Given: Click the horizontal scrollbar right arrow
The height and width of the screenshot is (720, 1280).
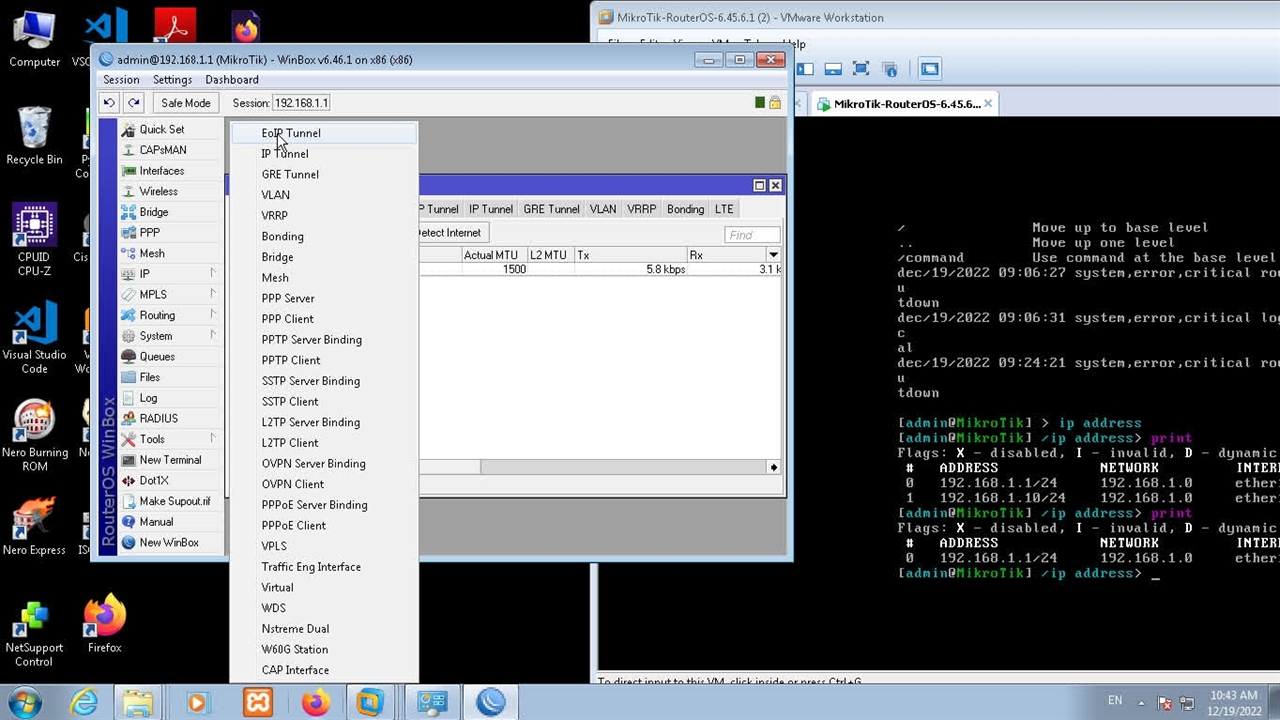Looking at the screenshot, I should point(773,467).
